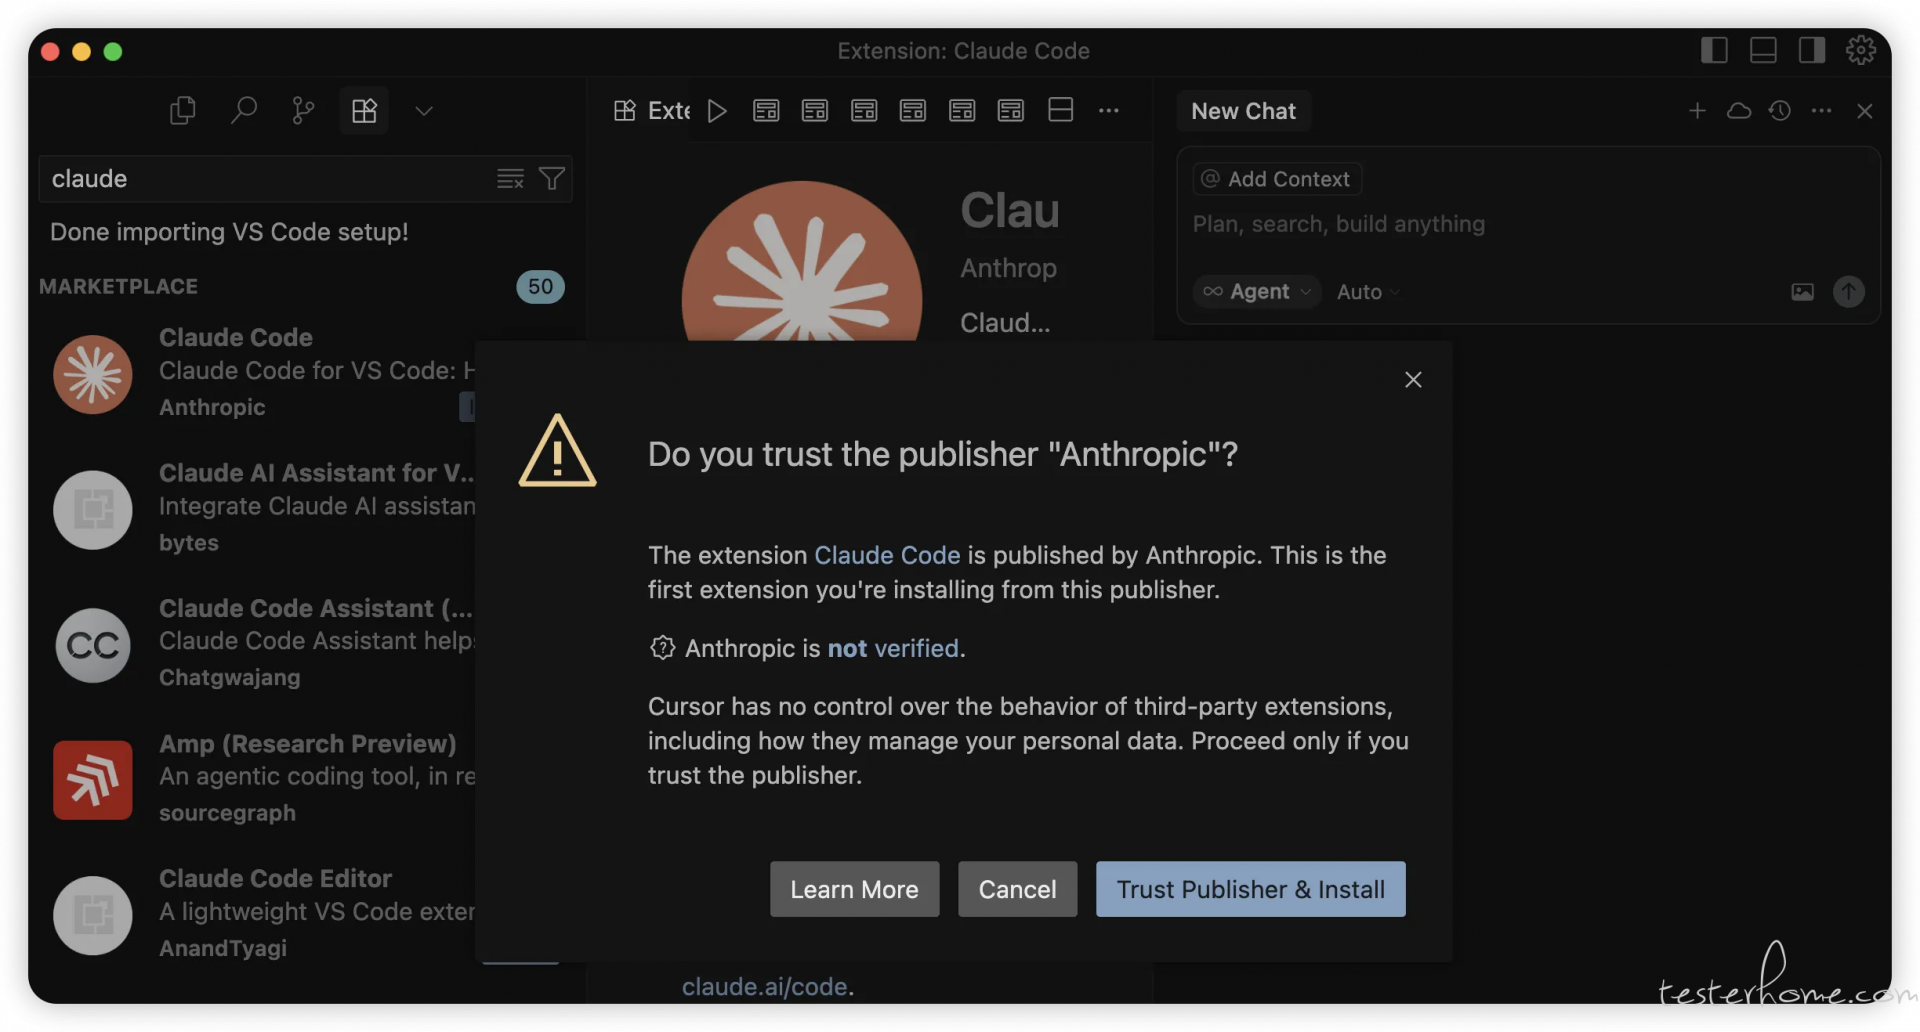Expand the sidebar views chevron
The image size is (1920, 1032).
[424, 111]
